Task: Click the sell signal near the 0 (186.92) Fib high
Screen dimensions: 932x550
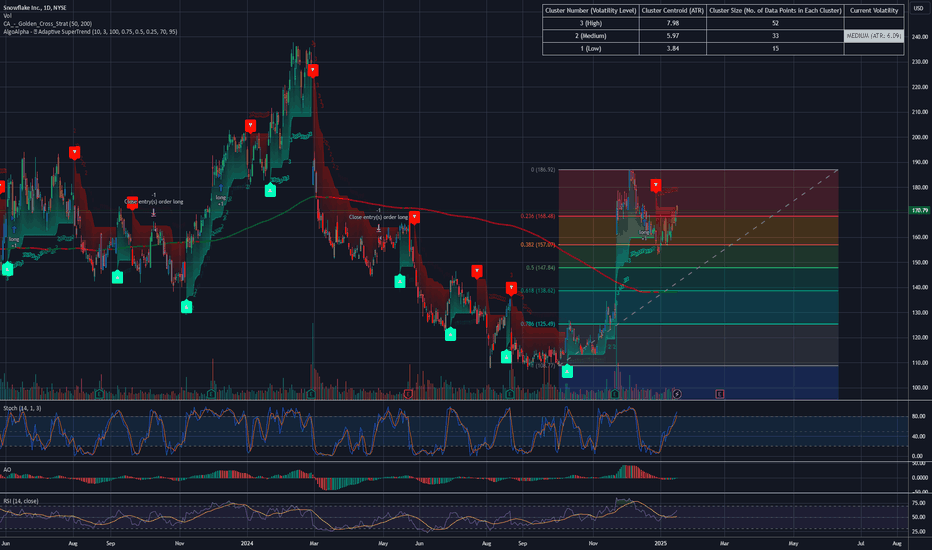Action: pyautogui.click(x=655, y=186)
